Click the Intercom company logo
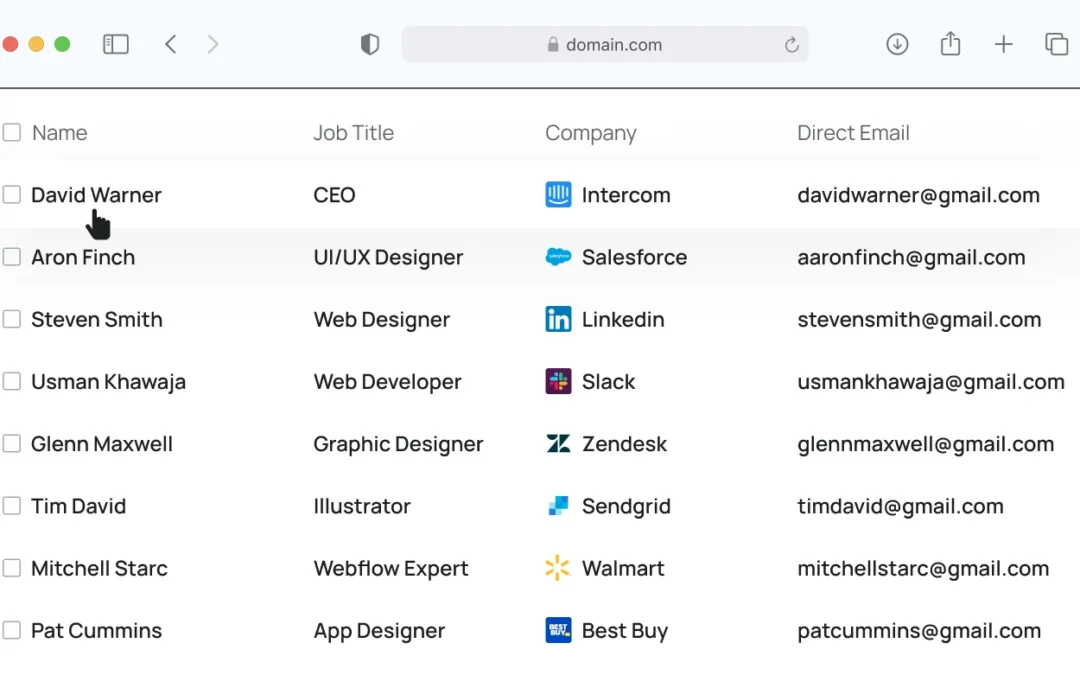The height and width of the screenshot is (675, 1080). (558, 195)
